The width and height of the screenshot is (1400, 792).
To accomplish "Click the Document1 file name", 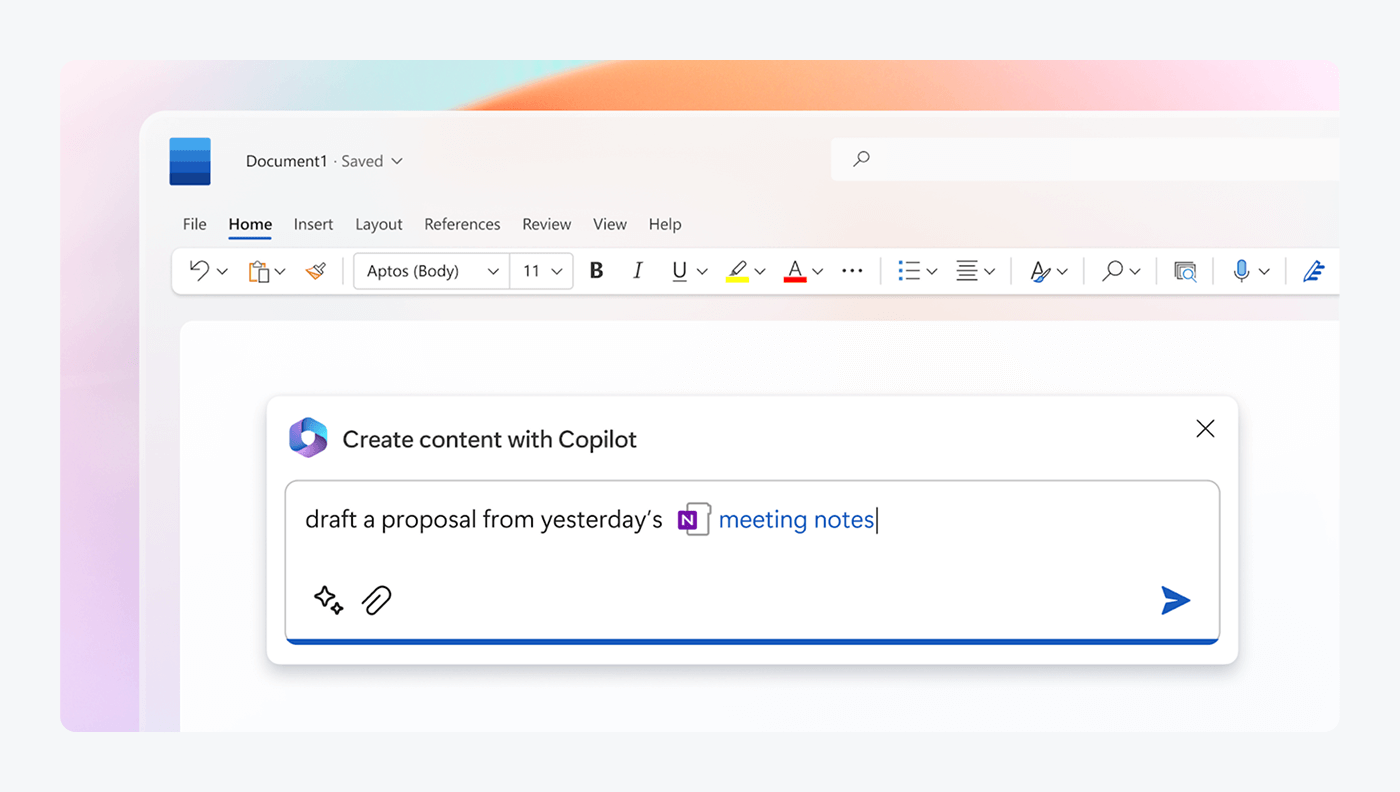I will coord(286,161).
